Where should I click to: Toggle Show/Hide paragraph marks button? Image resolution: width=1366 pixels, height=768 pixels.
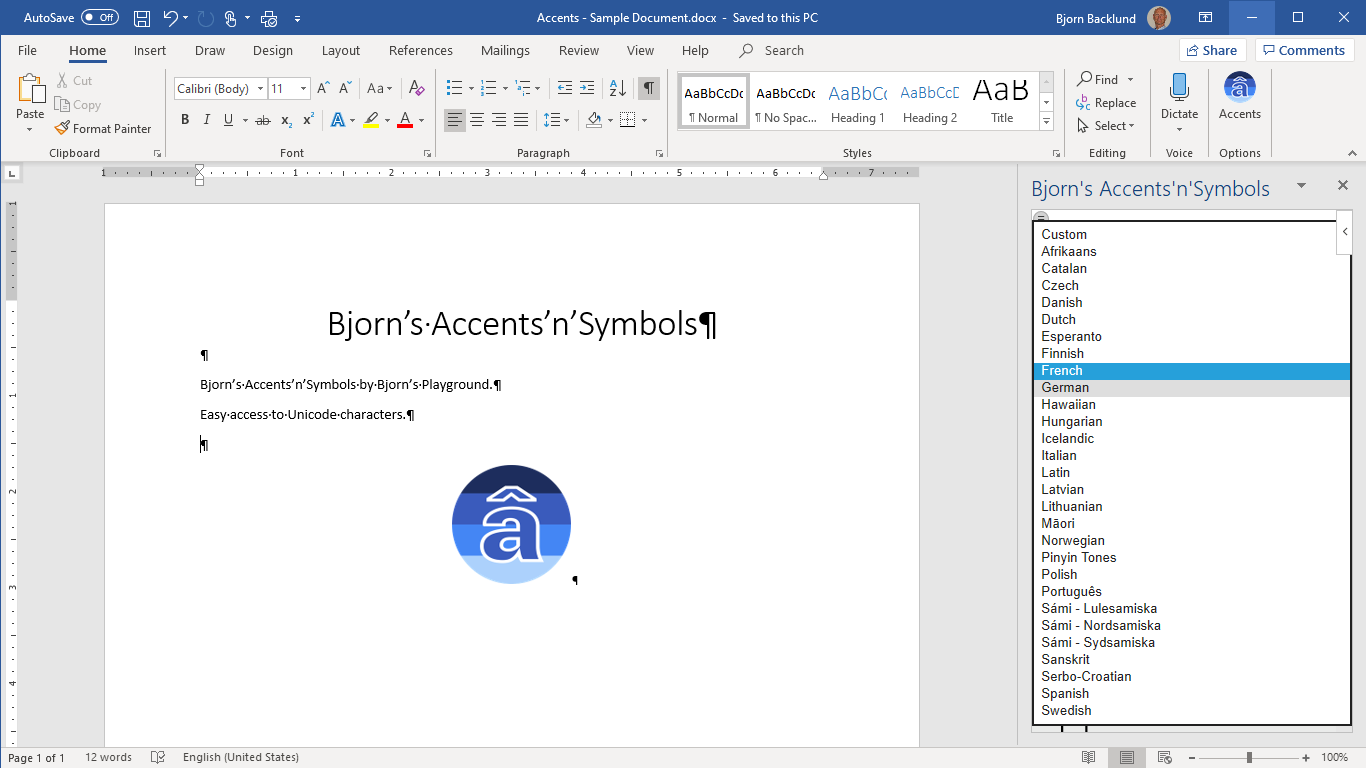[x=649, y=89]
